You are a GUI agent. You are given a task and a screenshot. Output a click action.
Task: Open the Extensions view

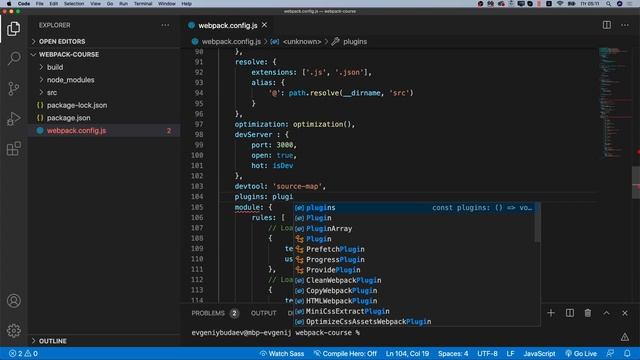[x=13, y=149]
